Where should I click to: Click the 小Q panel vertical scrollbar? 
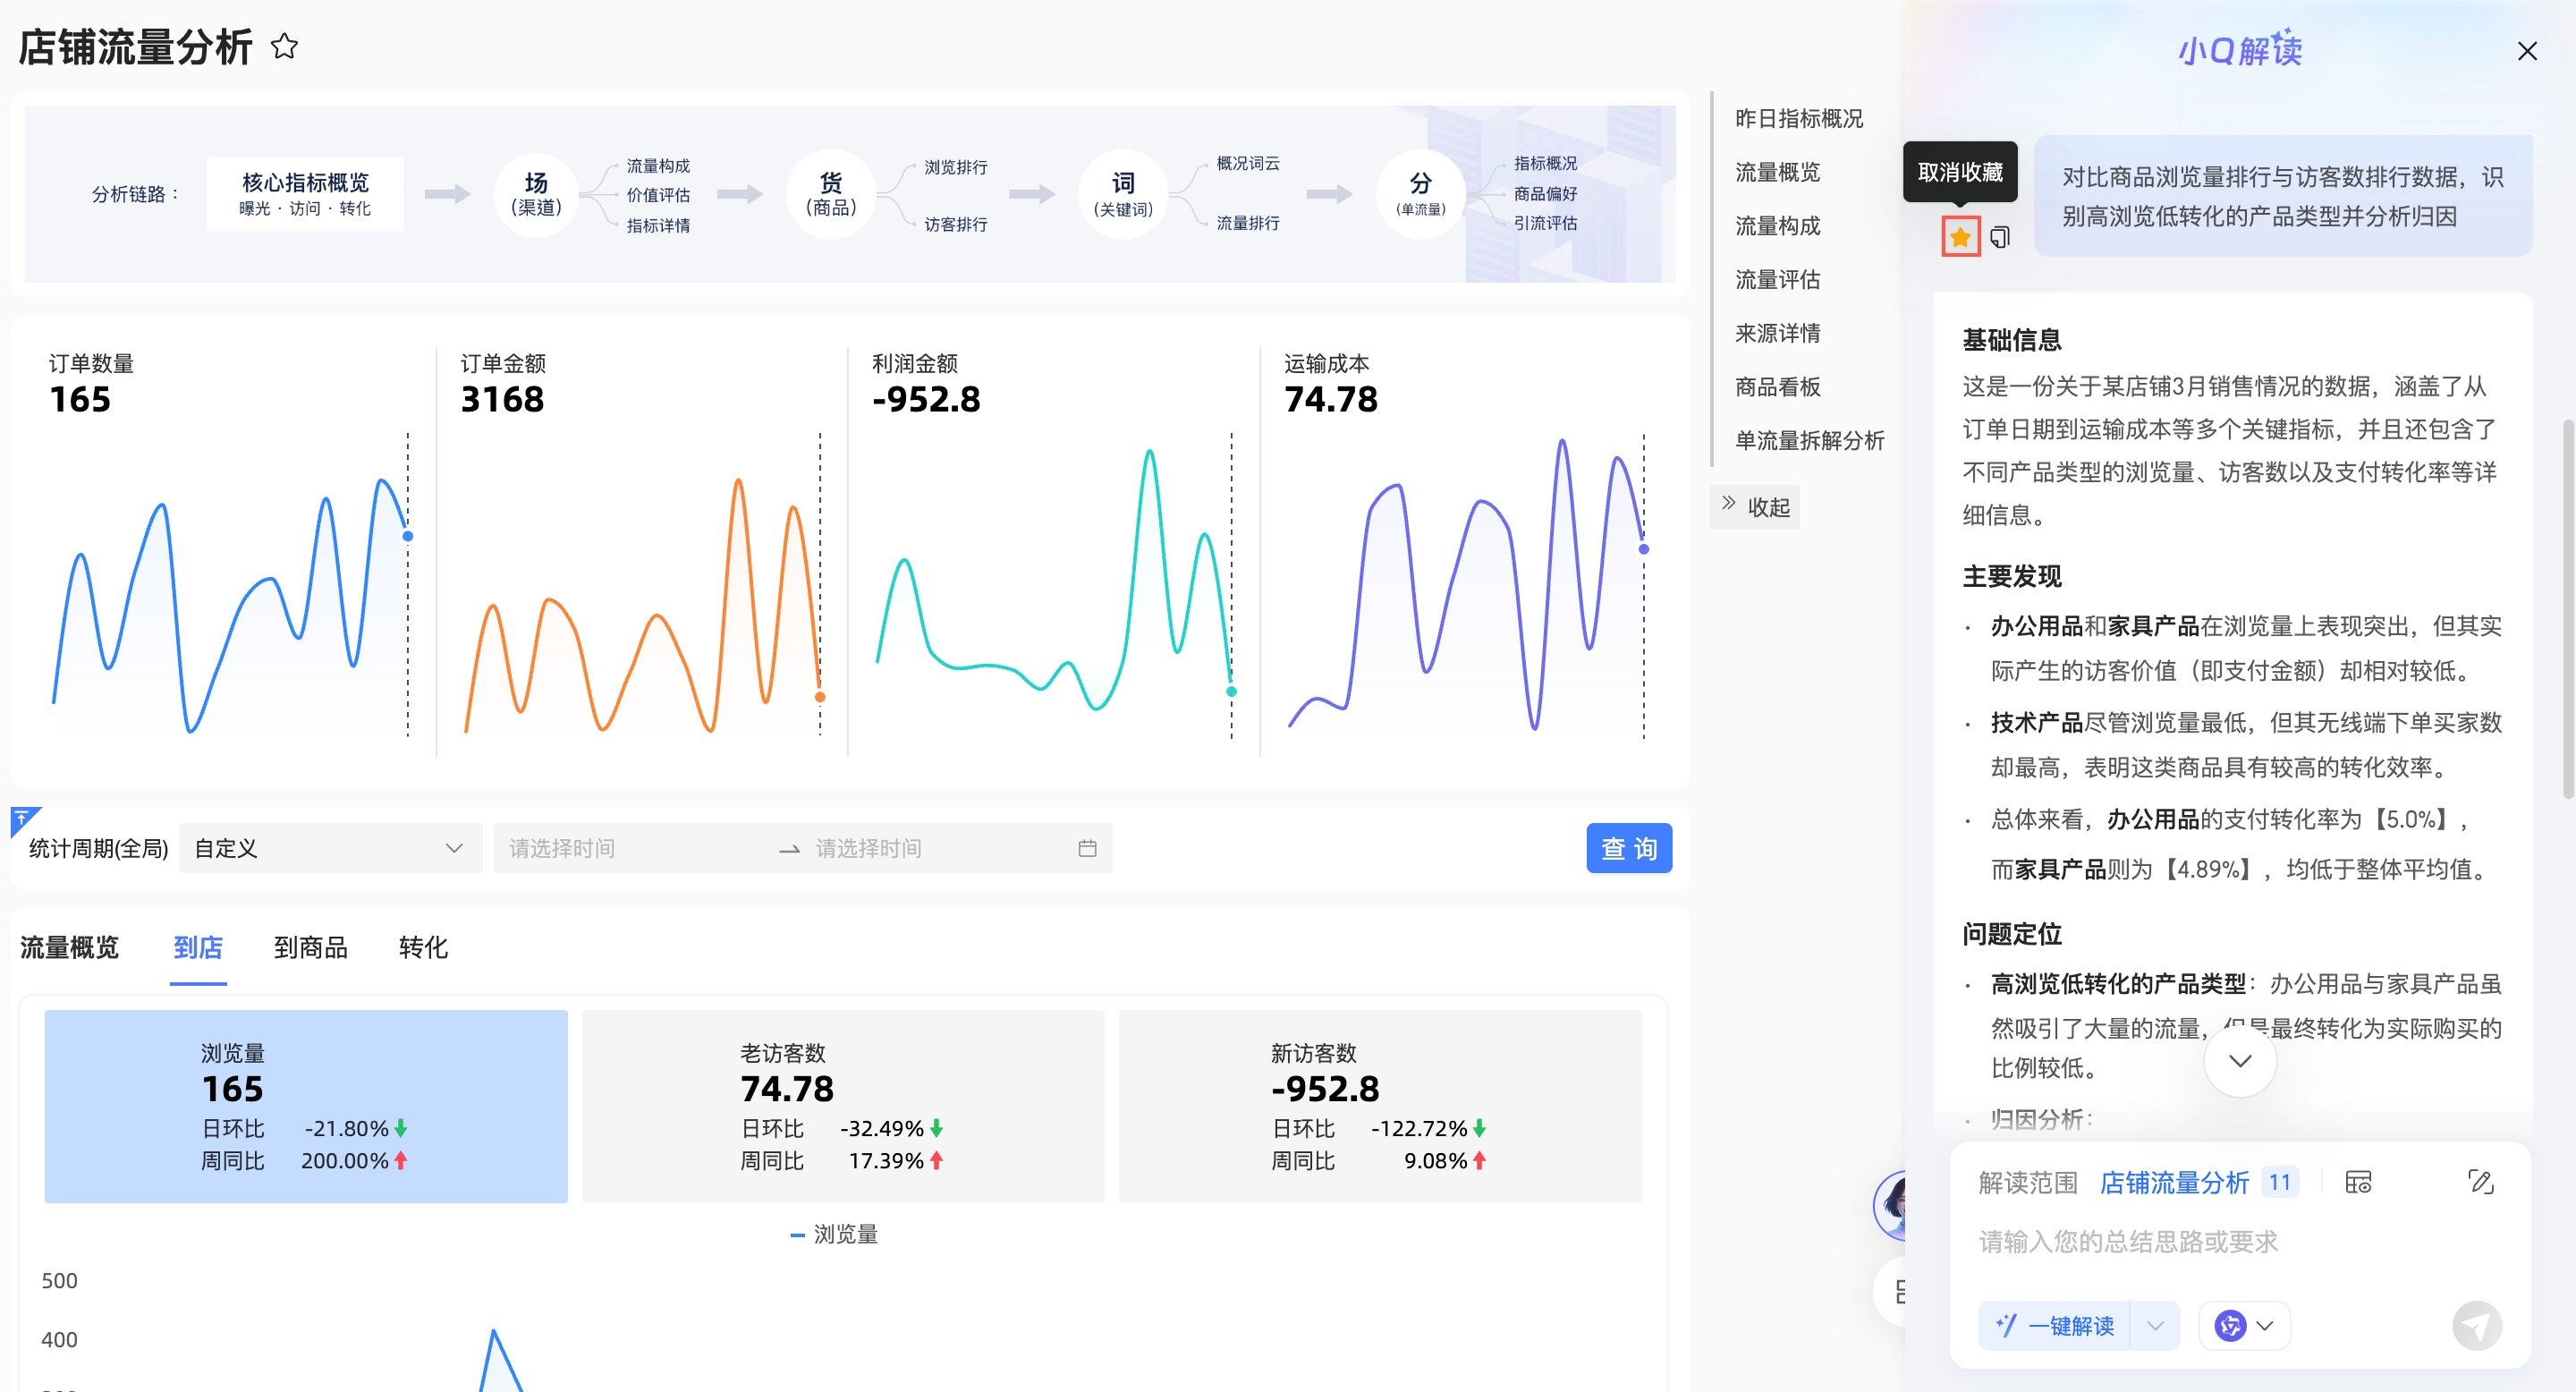(2568, 610)
